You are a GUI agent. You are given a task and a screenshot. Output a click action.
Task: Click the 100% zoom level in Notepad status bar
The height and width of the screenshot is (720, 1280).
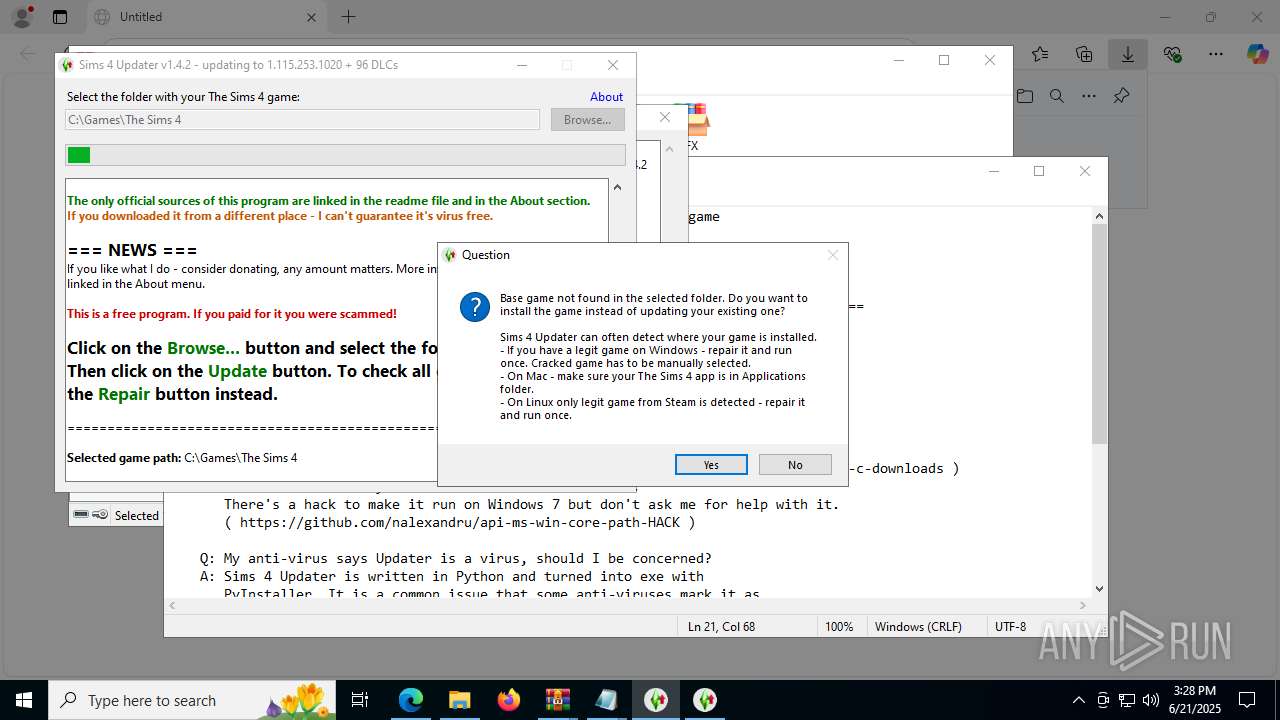pyautogui.click(x=839, y=627)
